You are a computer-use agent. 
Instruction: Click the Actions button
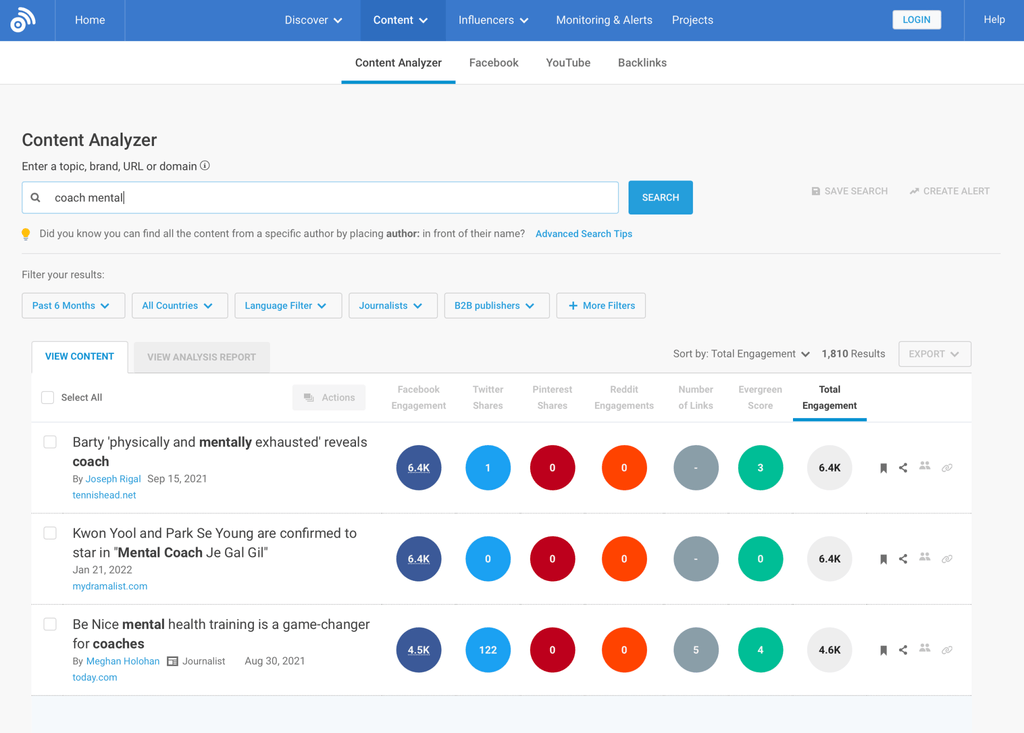pyautogui.click(x=329, y=397)
